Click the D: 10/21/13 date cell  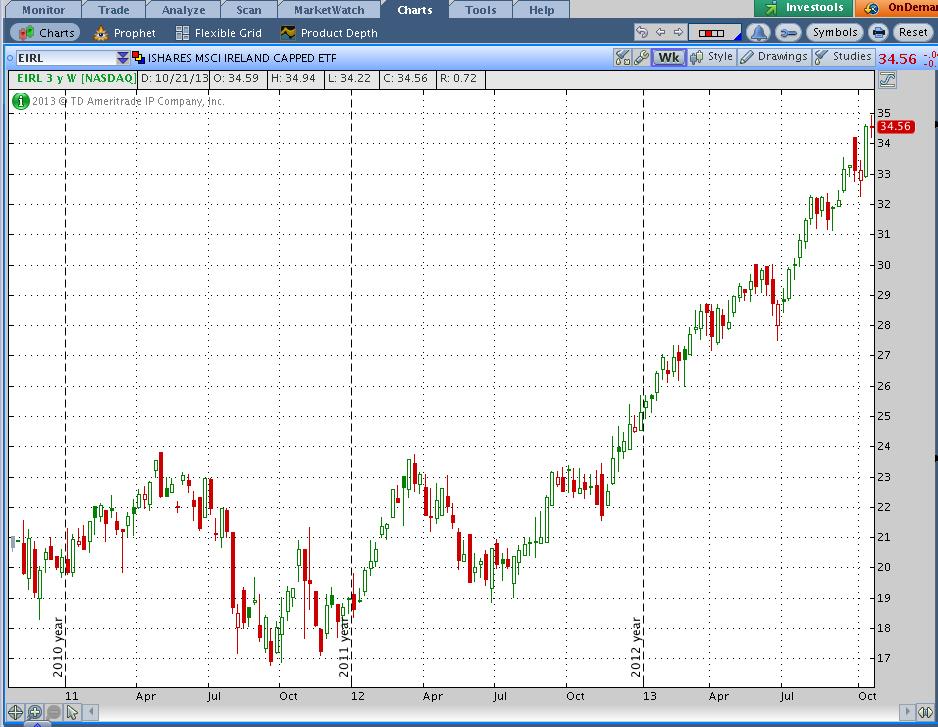point(174,78)
